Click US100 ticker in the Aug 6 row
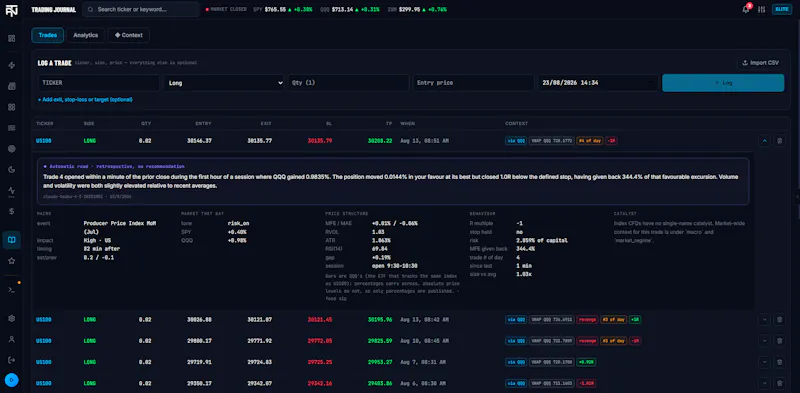The image size is (800, 393). 43,383
